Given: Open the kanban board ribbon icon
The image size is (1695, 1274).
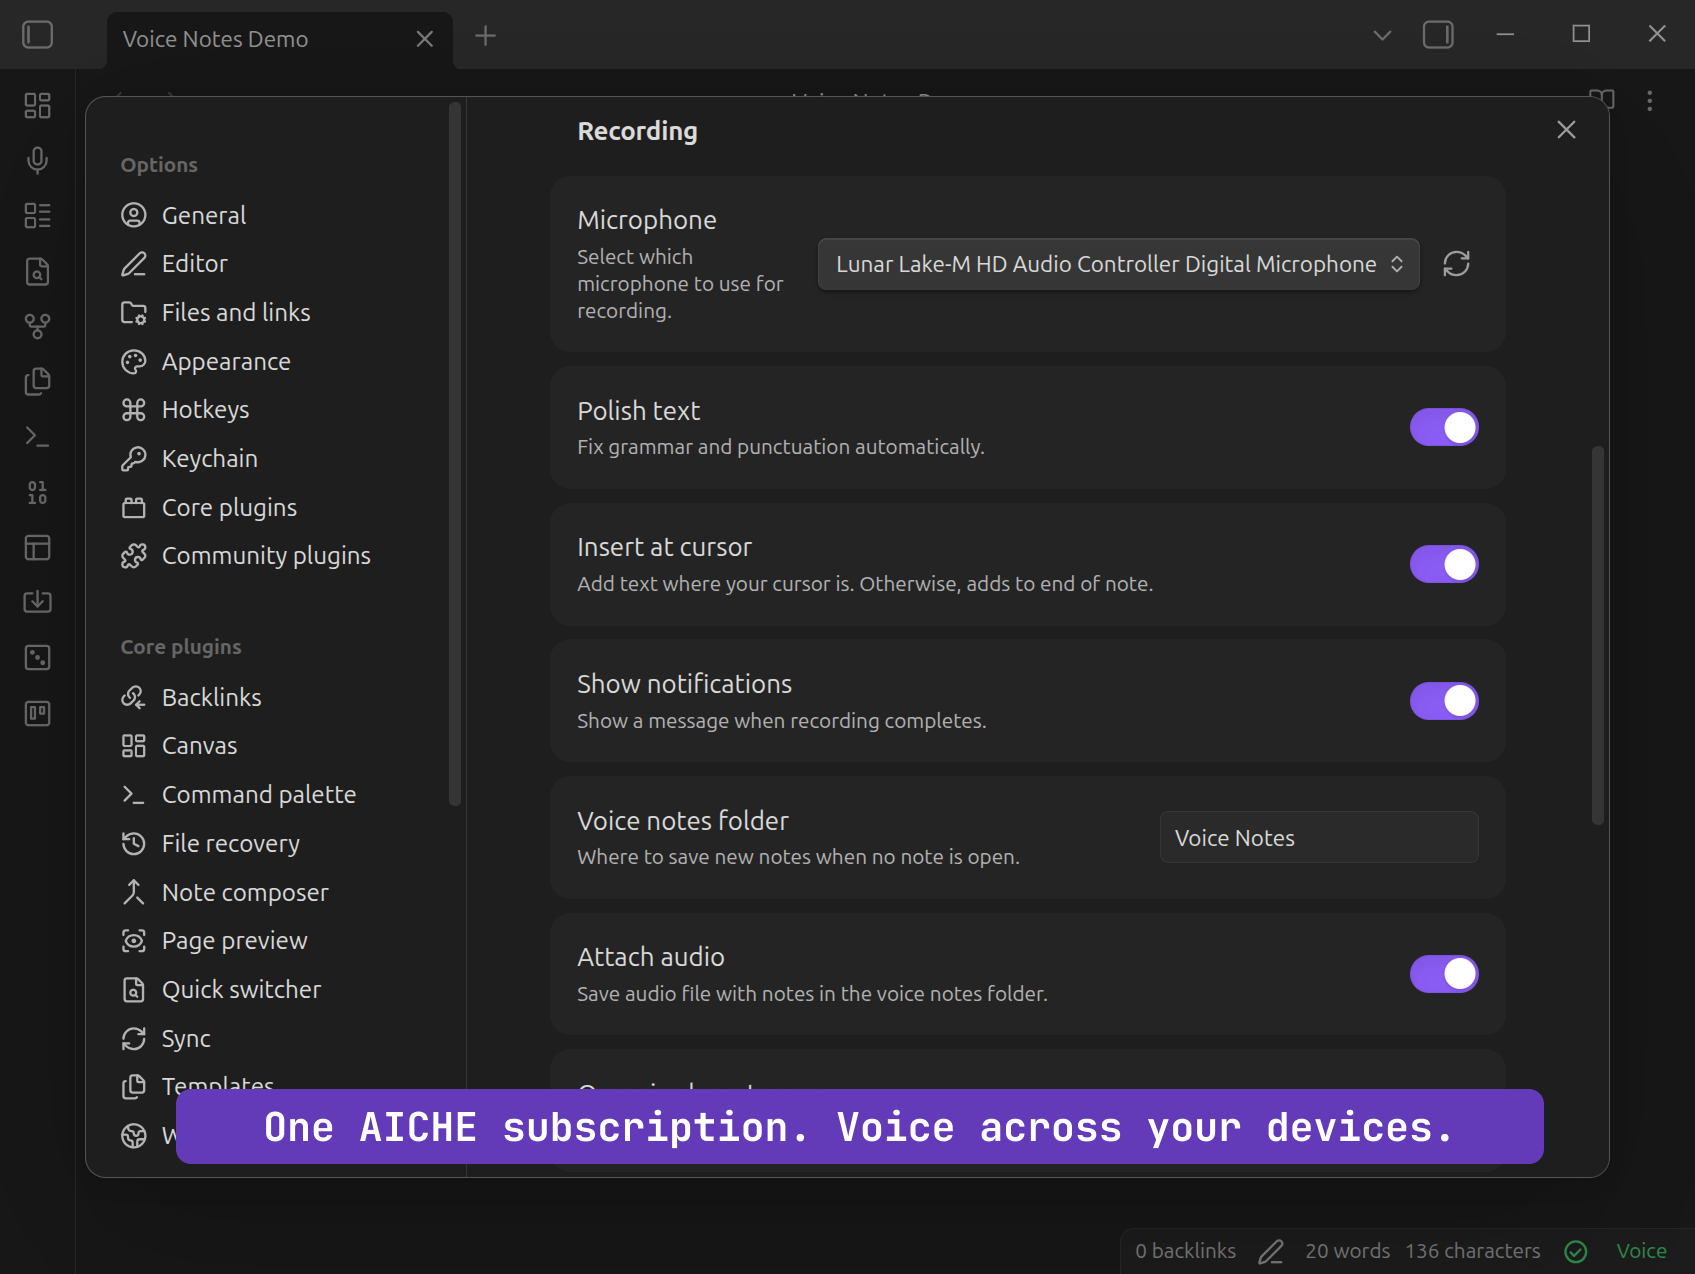Looking at the screenshot, I should coord(37,713).
